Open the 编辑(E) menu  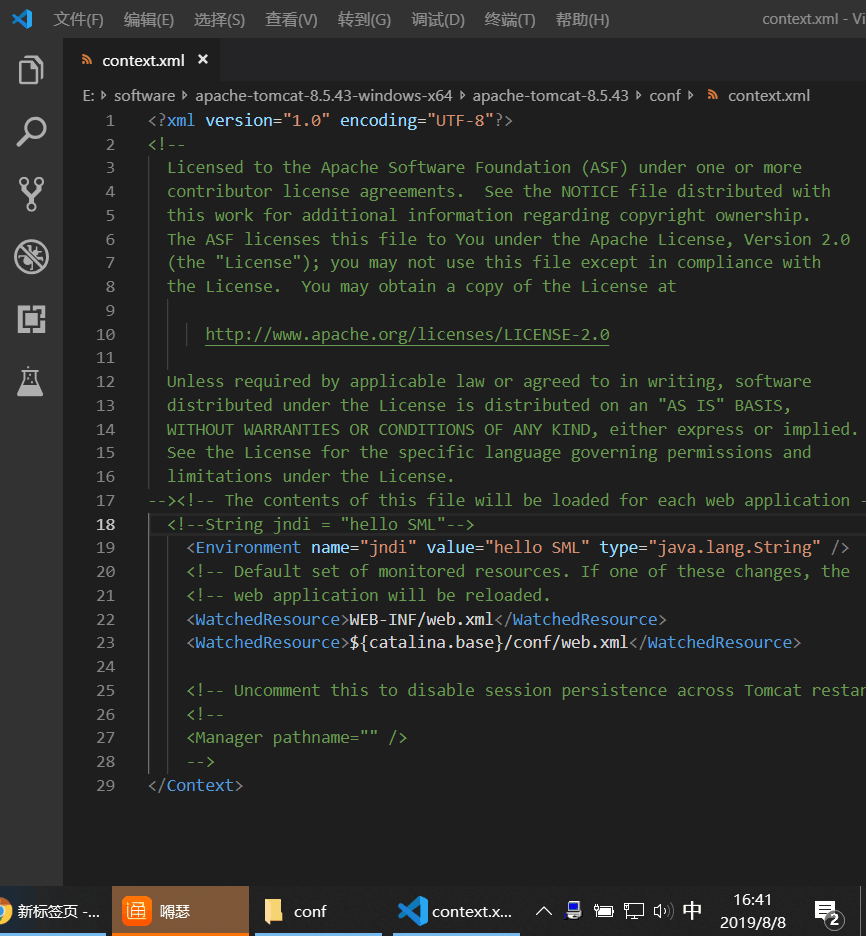coord(149,20)
